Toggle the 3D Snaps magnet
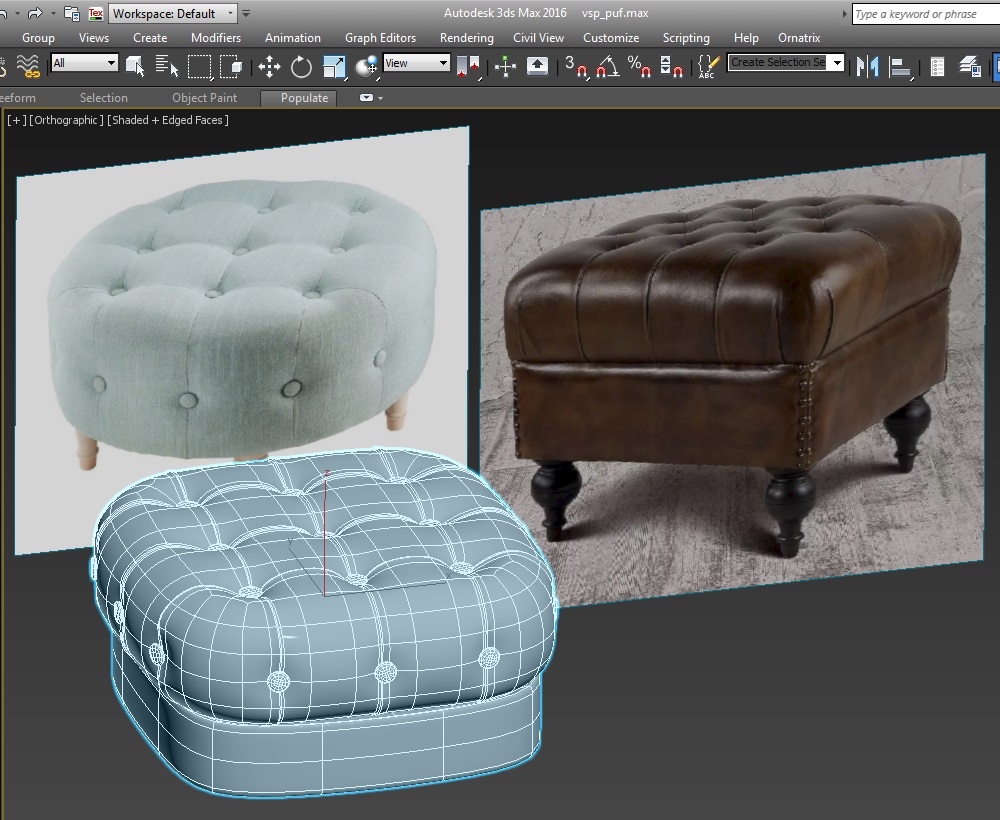The image size is (1000, 820). click(x=576, y=67)
